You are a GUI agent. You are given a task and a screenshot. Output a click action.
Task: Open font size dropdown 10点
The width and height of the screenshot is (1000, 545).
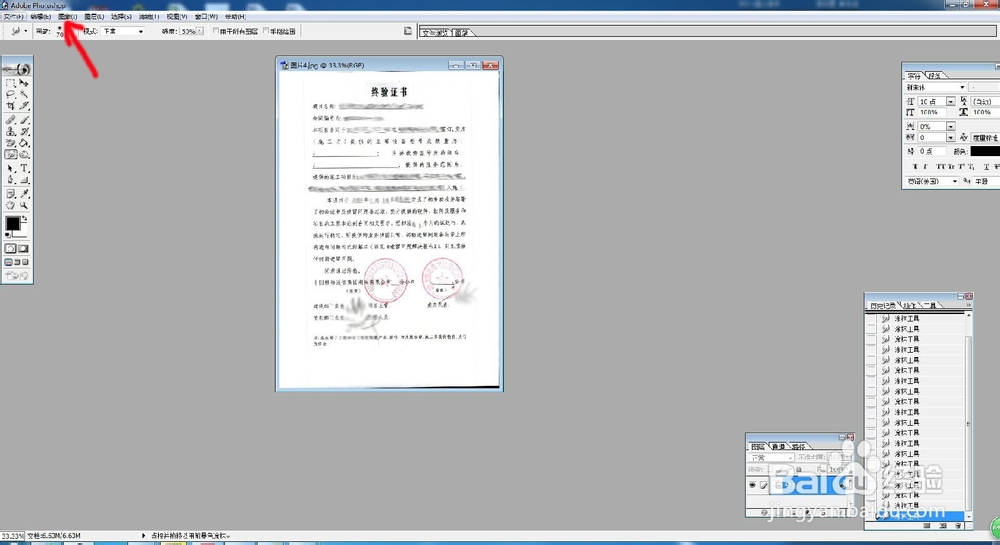pyautogui.click(x=950, y=101)
